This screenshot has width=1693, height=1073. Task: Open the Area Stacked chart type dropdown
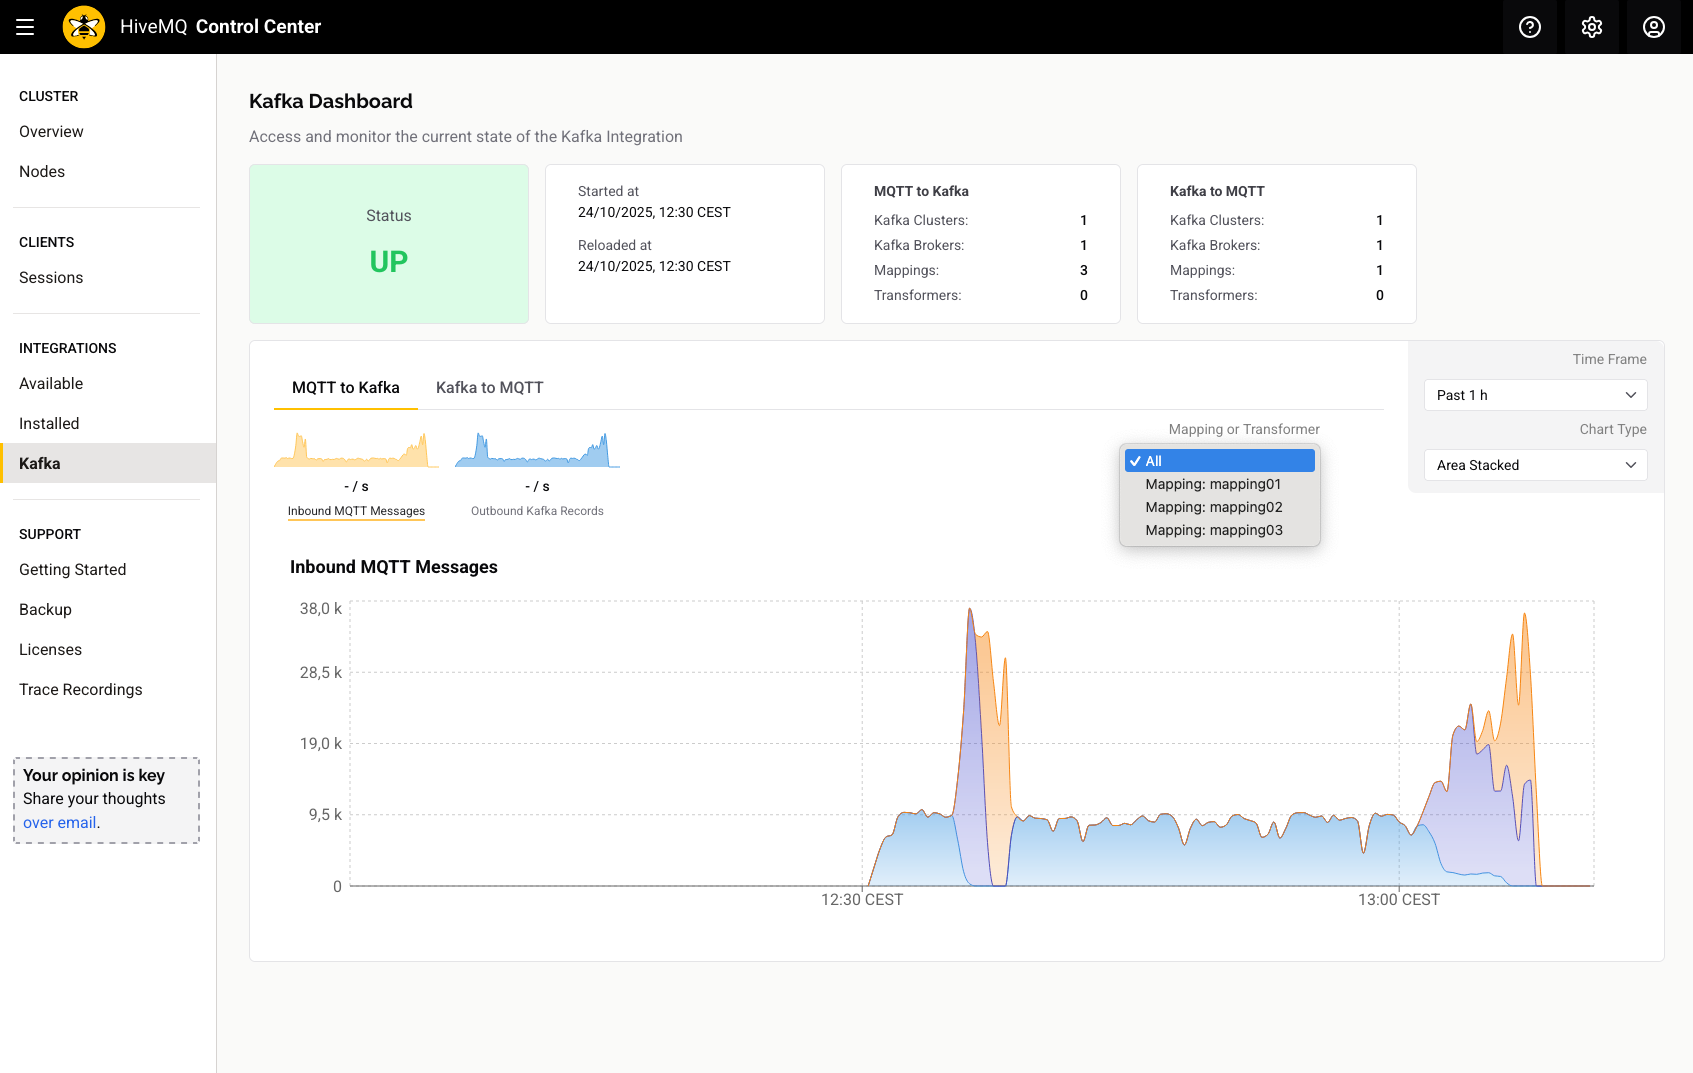[x=1535, y=465]
